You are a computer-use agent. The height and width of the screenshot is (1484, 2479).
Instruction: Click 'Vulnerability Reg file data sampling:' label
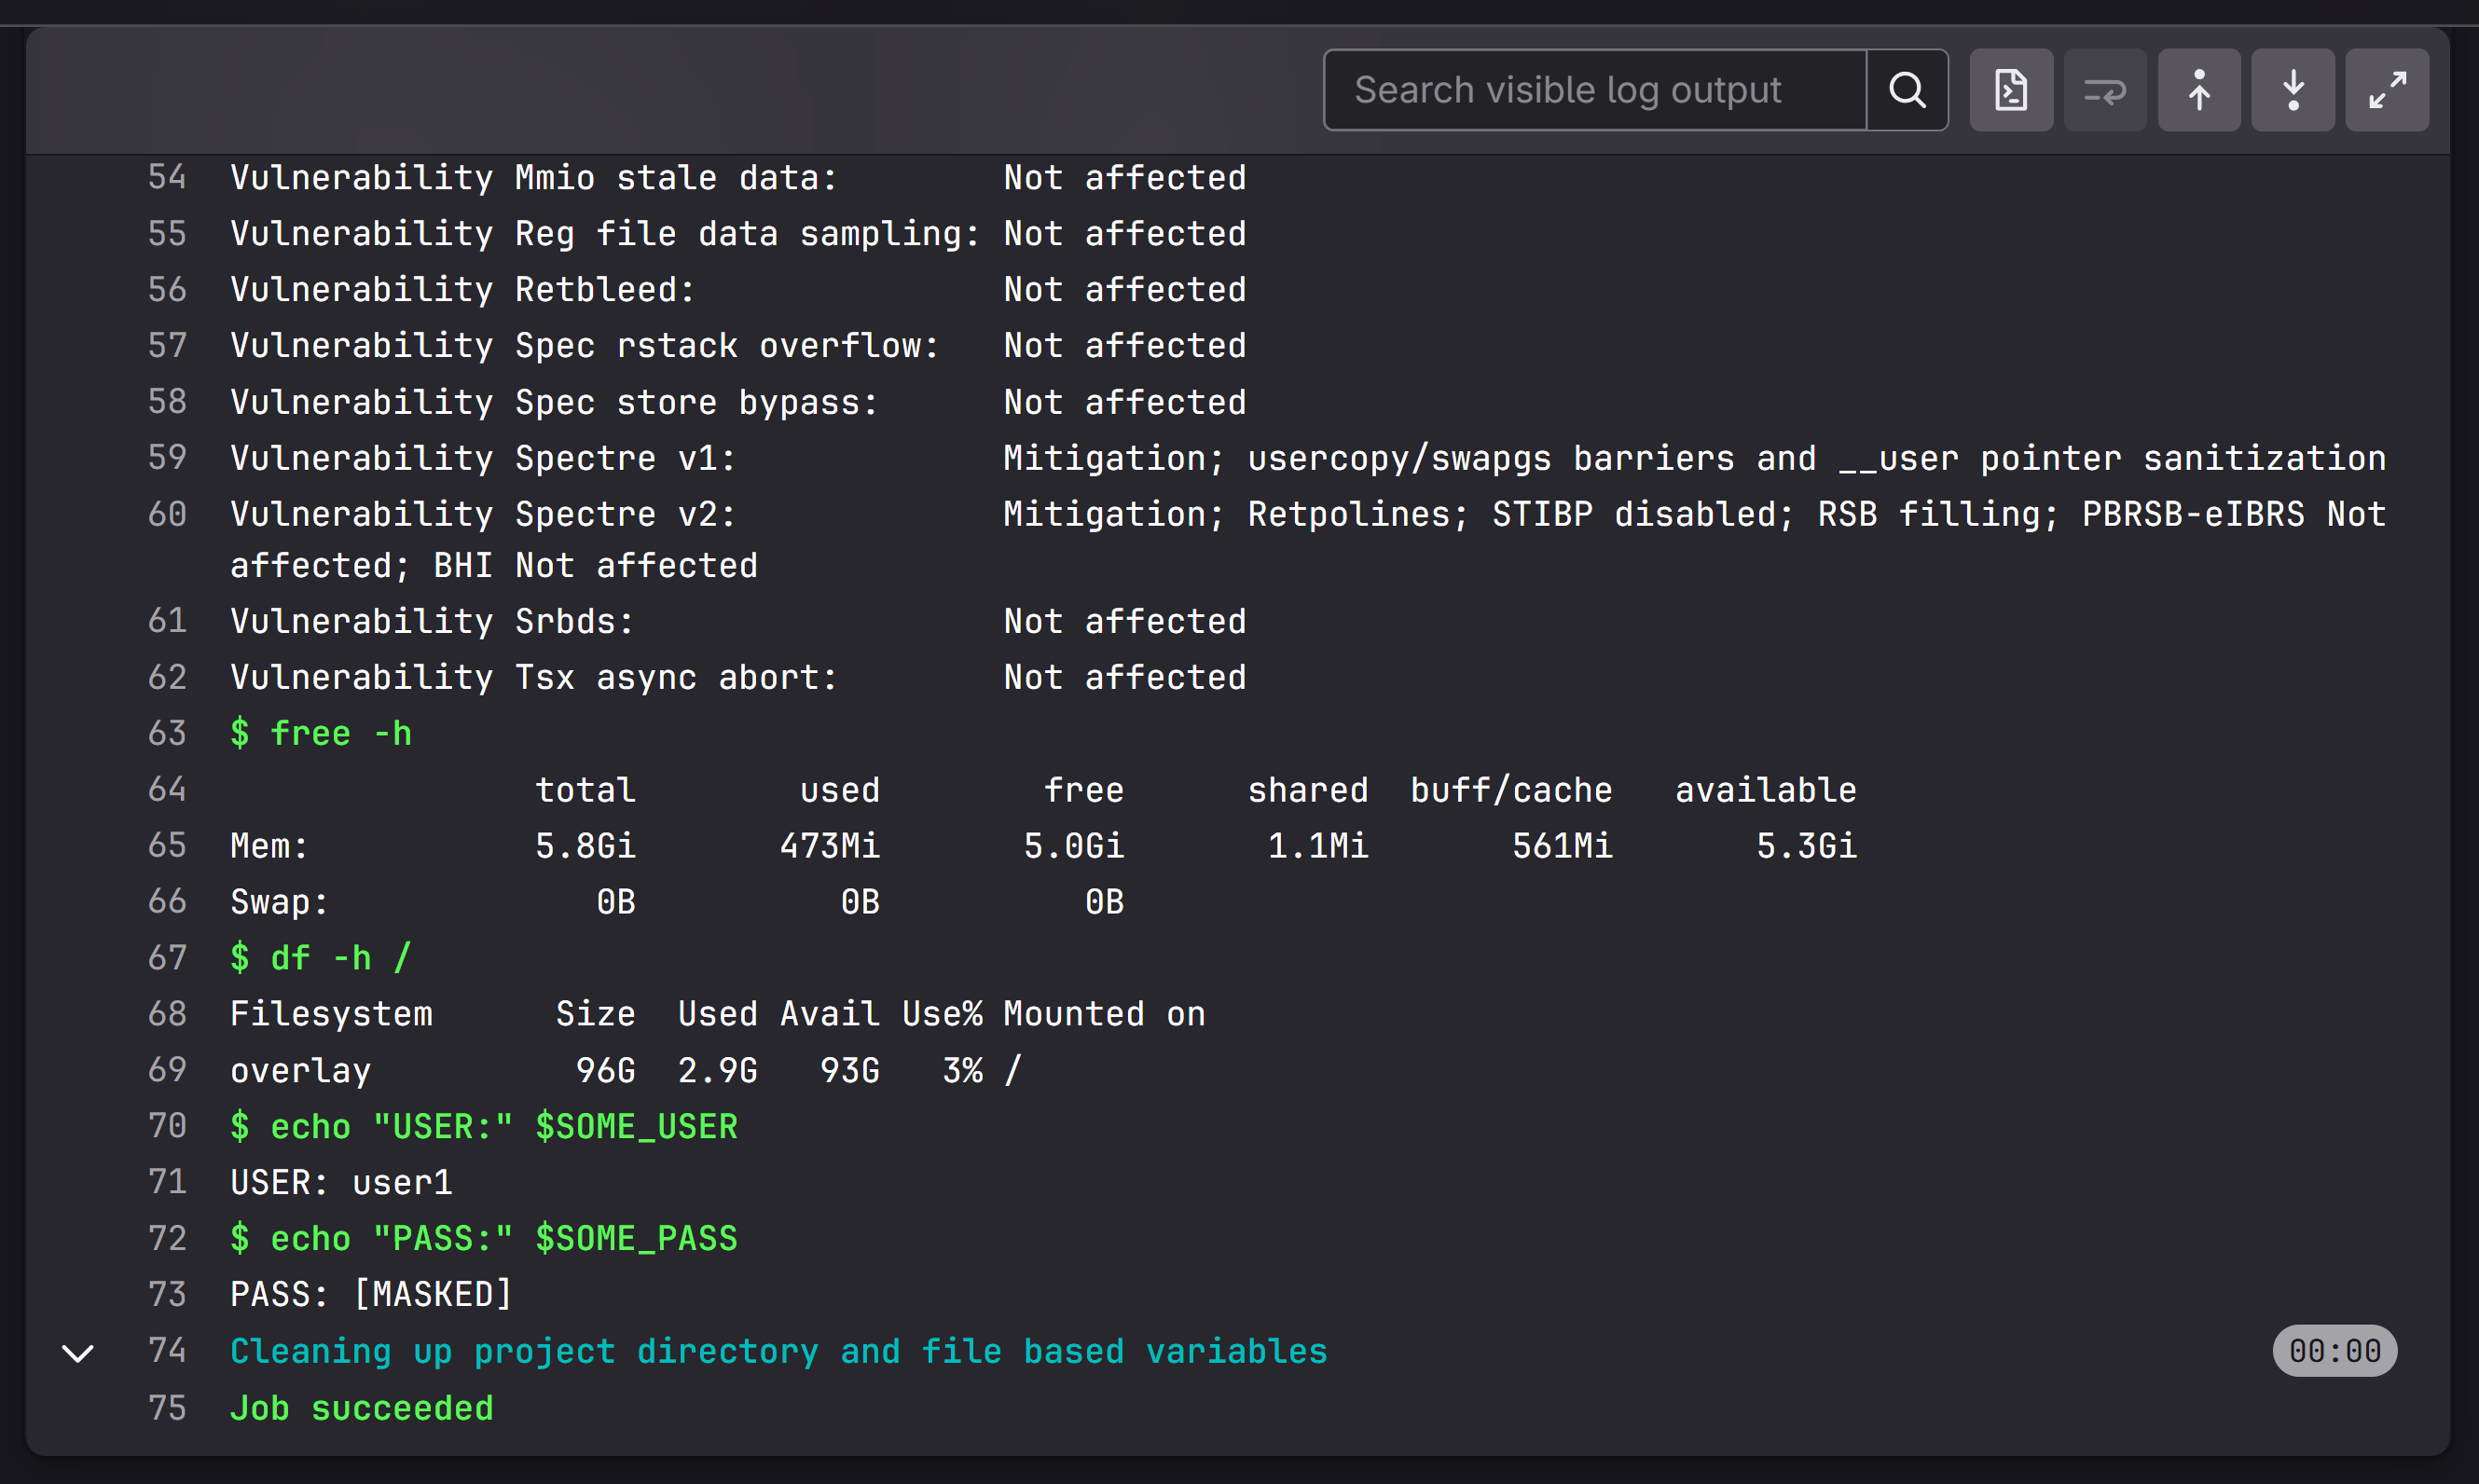point(605,233)
